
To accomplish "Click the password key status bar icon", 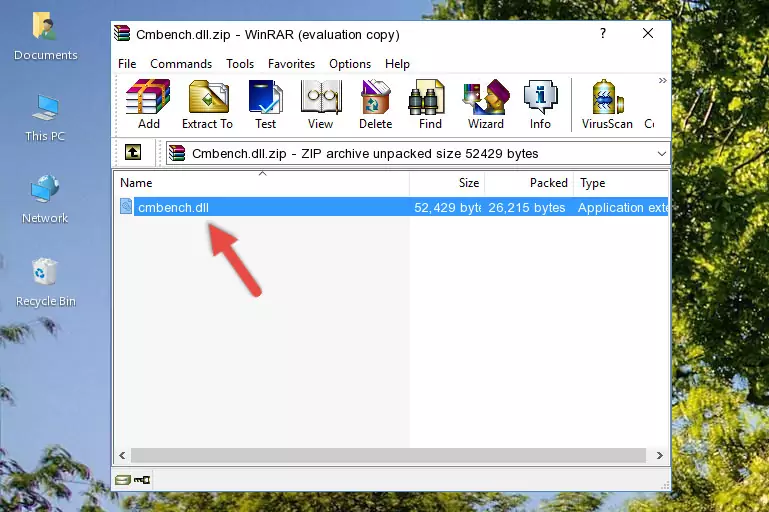I will [x=142, y=480].
